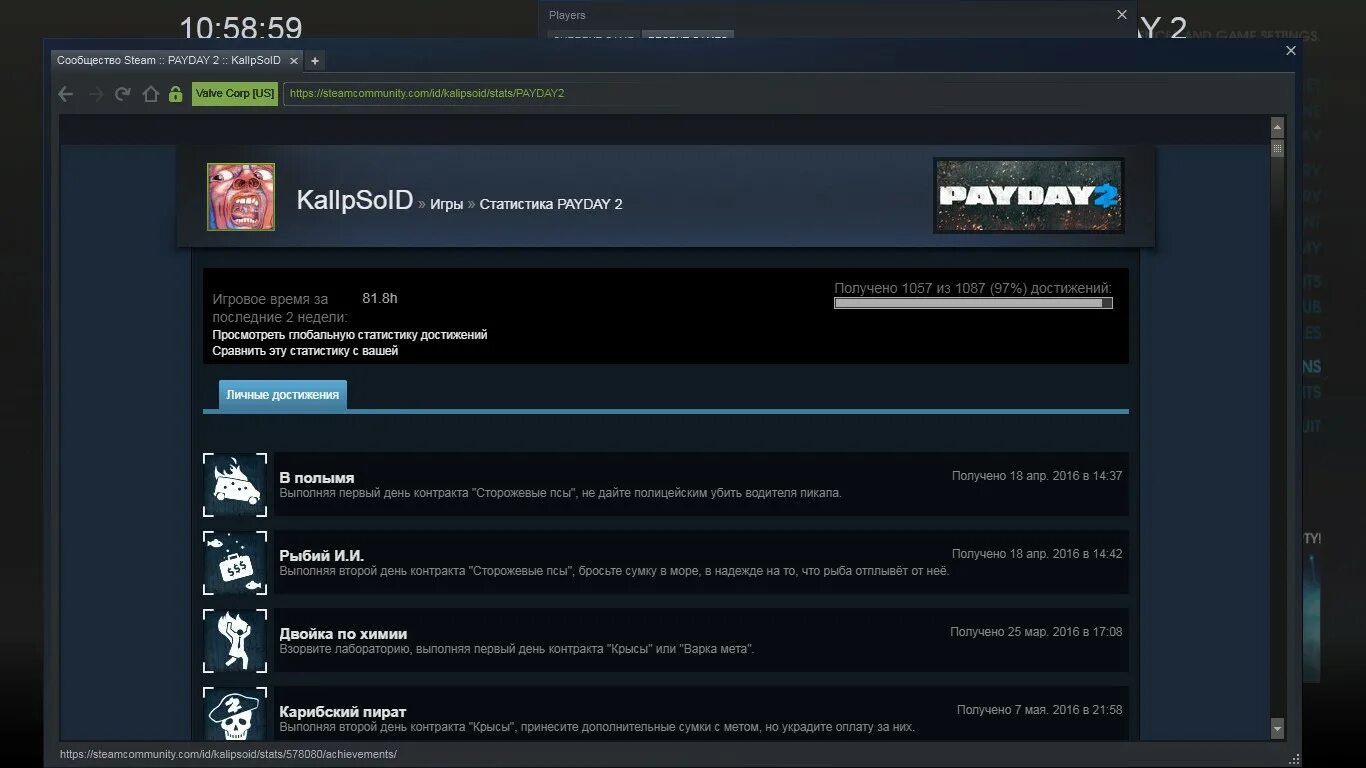Close the Players window behind
The image size is (1366, 768).
[x=1121, y=15]
